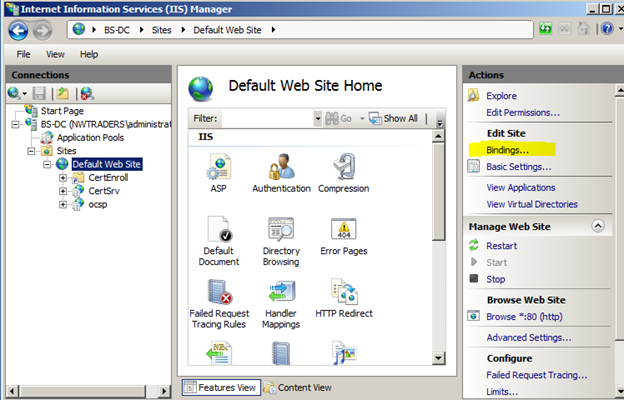Open the View menu
The image size is (624, 400).
pyautogui.click(x=55, y=54)
